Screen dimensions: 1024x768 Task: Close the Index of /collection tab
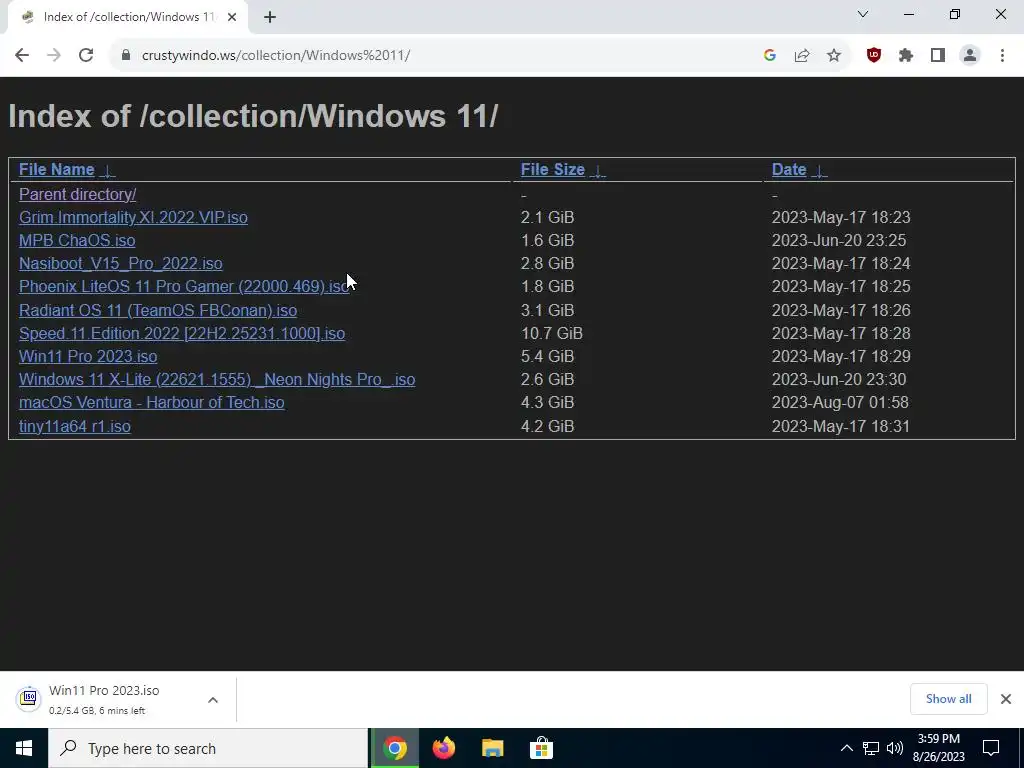click(232, 18)
